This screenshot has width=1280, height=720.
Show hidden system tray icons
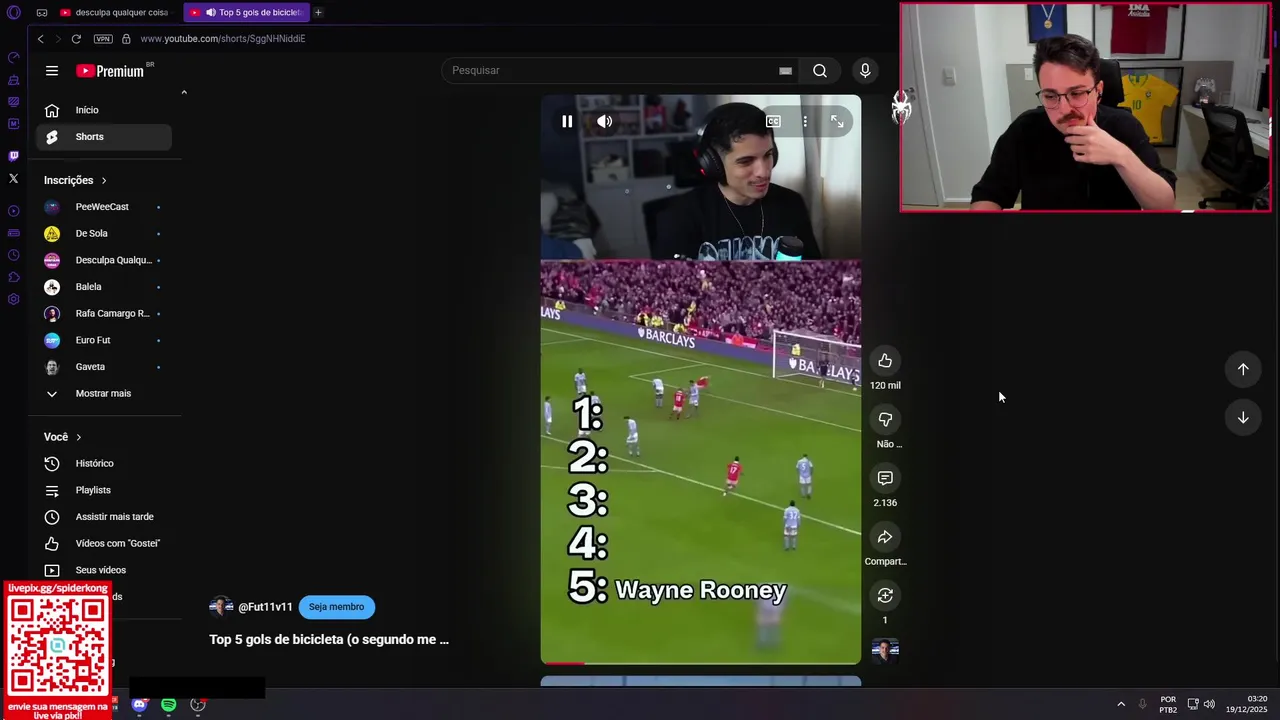1121,705
